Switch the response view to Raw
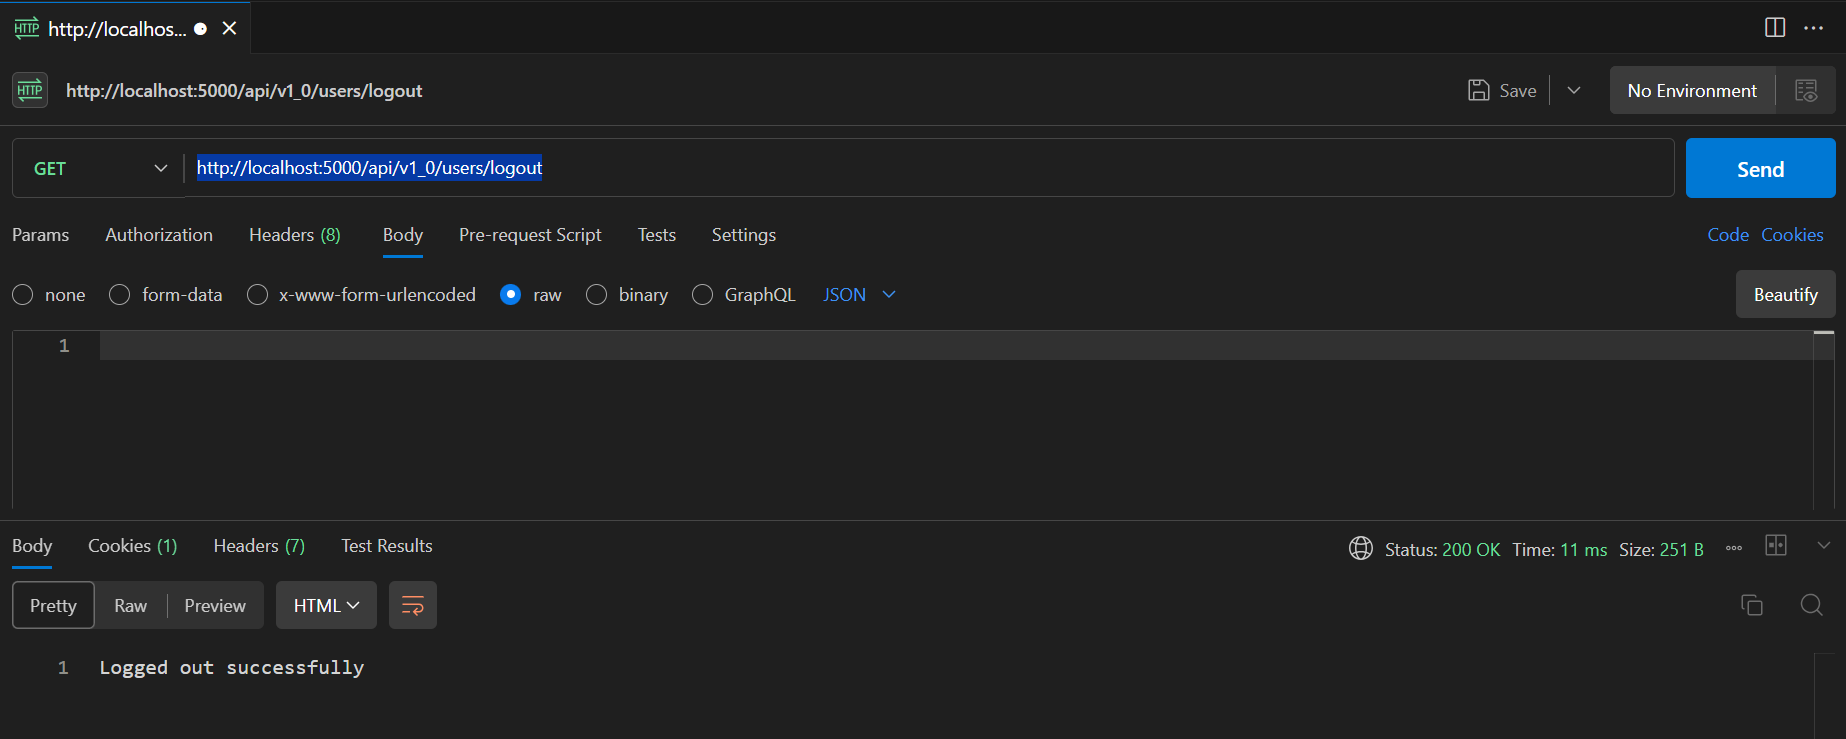 130,605
